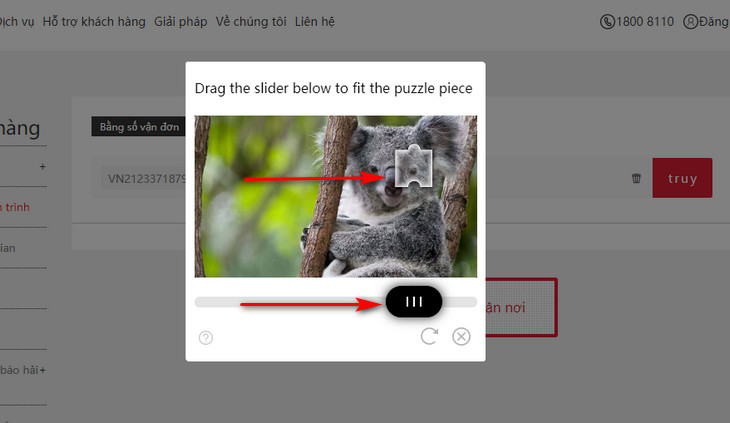Click the red truy search button
Viewport: 730px width, 423px height.
[682, 178]
